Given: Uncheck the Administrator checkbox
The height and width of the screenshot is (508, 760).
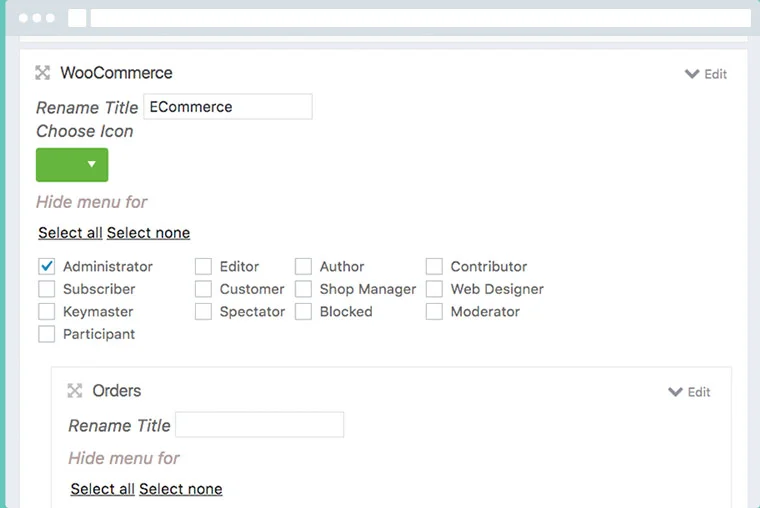Looking at the screenshot, I should pyautogui.click(x=47, y=267).
